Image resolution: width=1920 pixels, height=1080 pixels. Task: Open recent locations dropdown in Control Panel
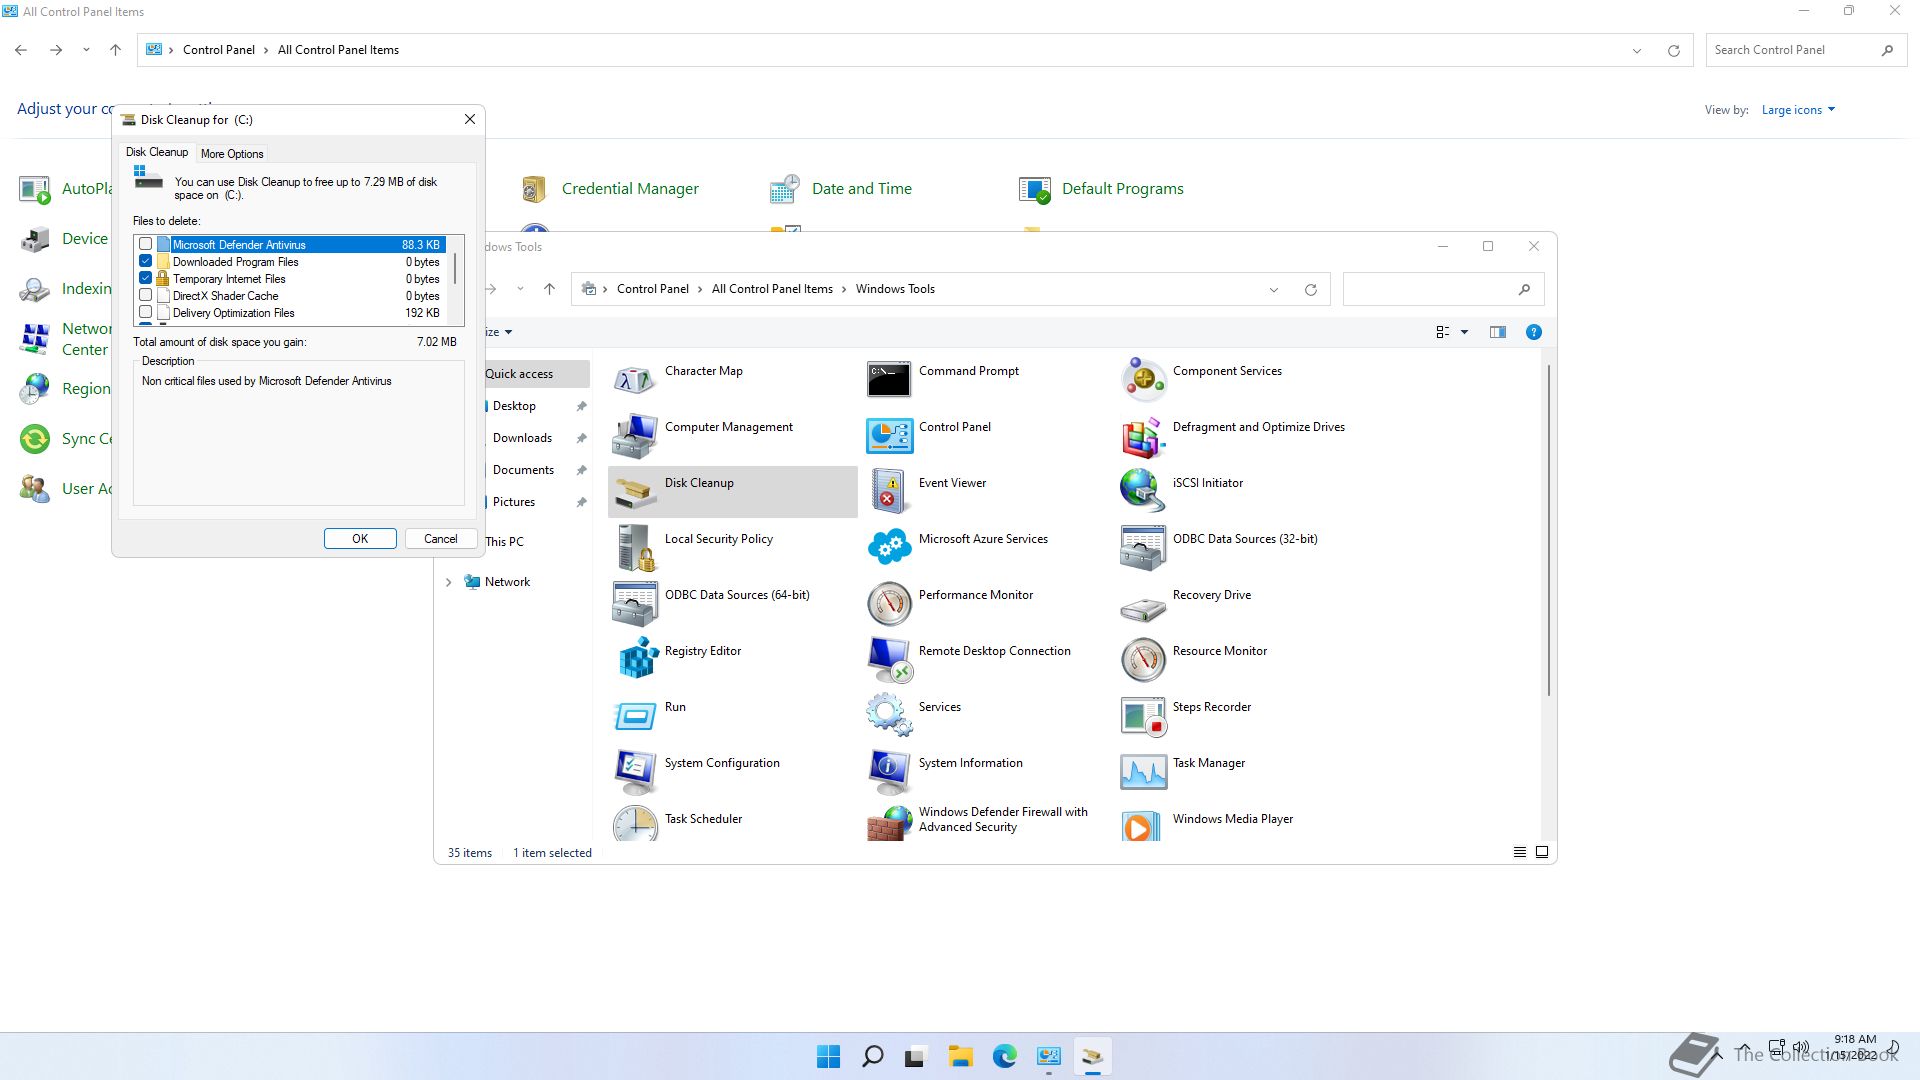tap(86, 50)
